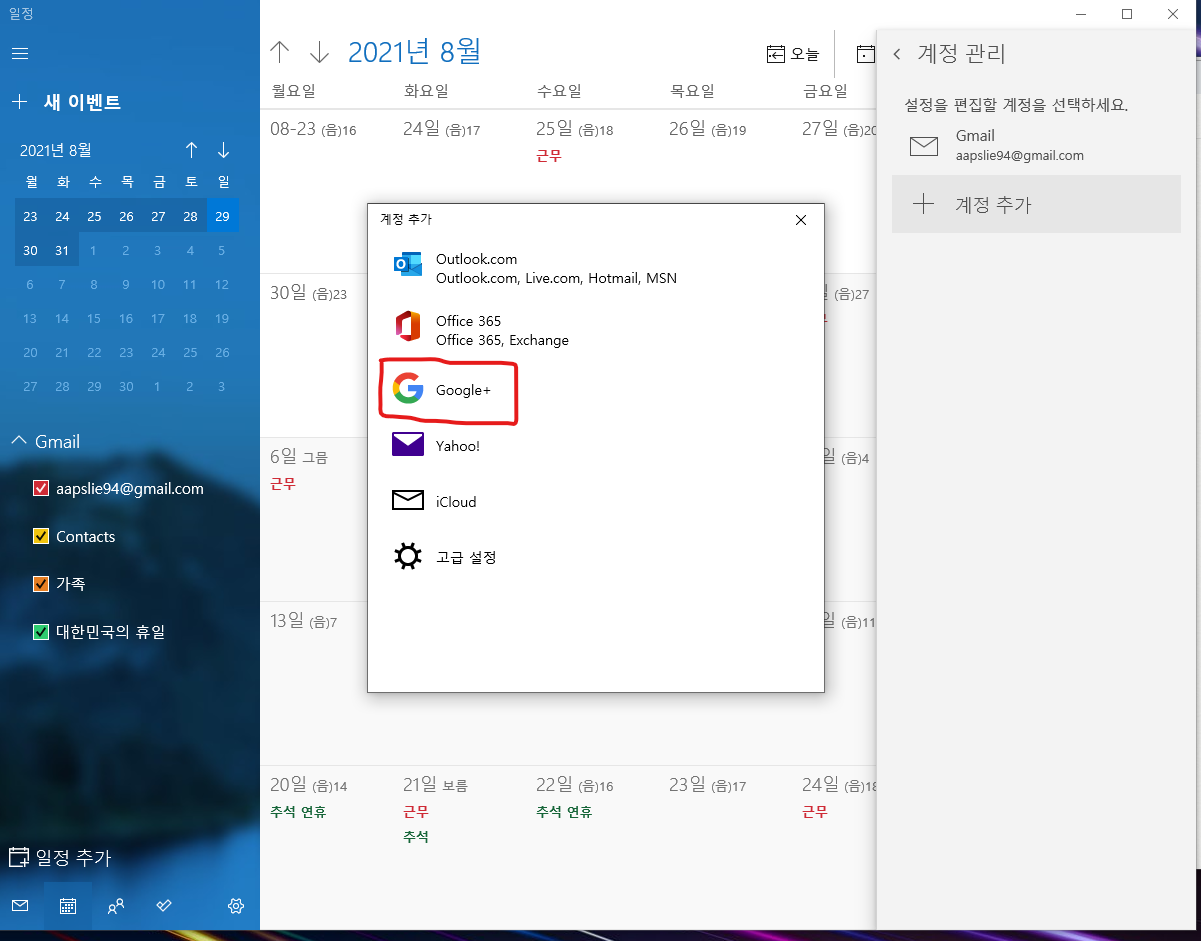Image resolution: width=1201 pixels, height=941 pixels.
Task: Choose the iCloud account option
Action: point(596,502)
